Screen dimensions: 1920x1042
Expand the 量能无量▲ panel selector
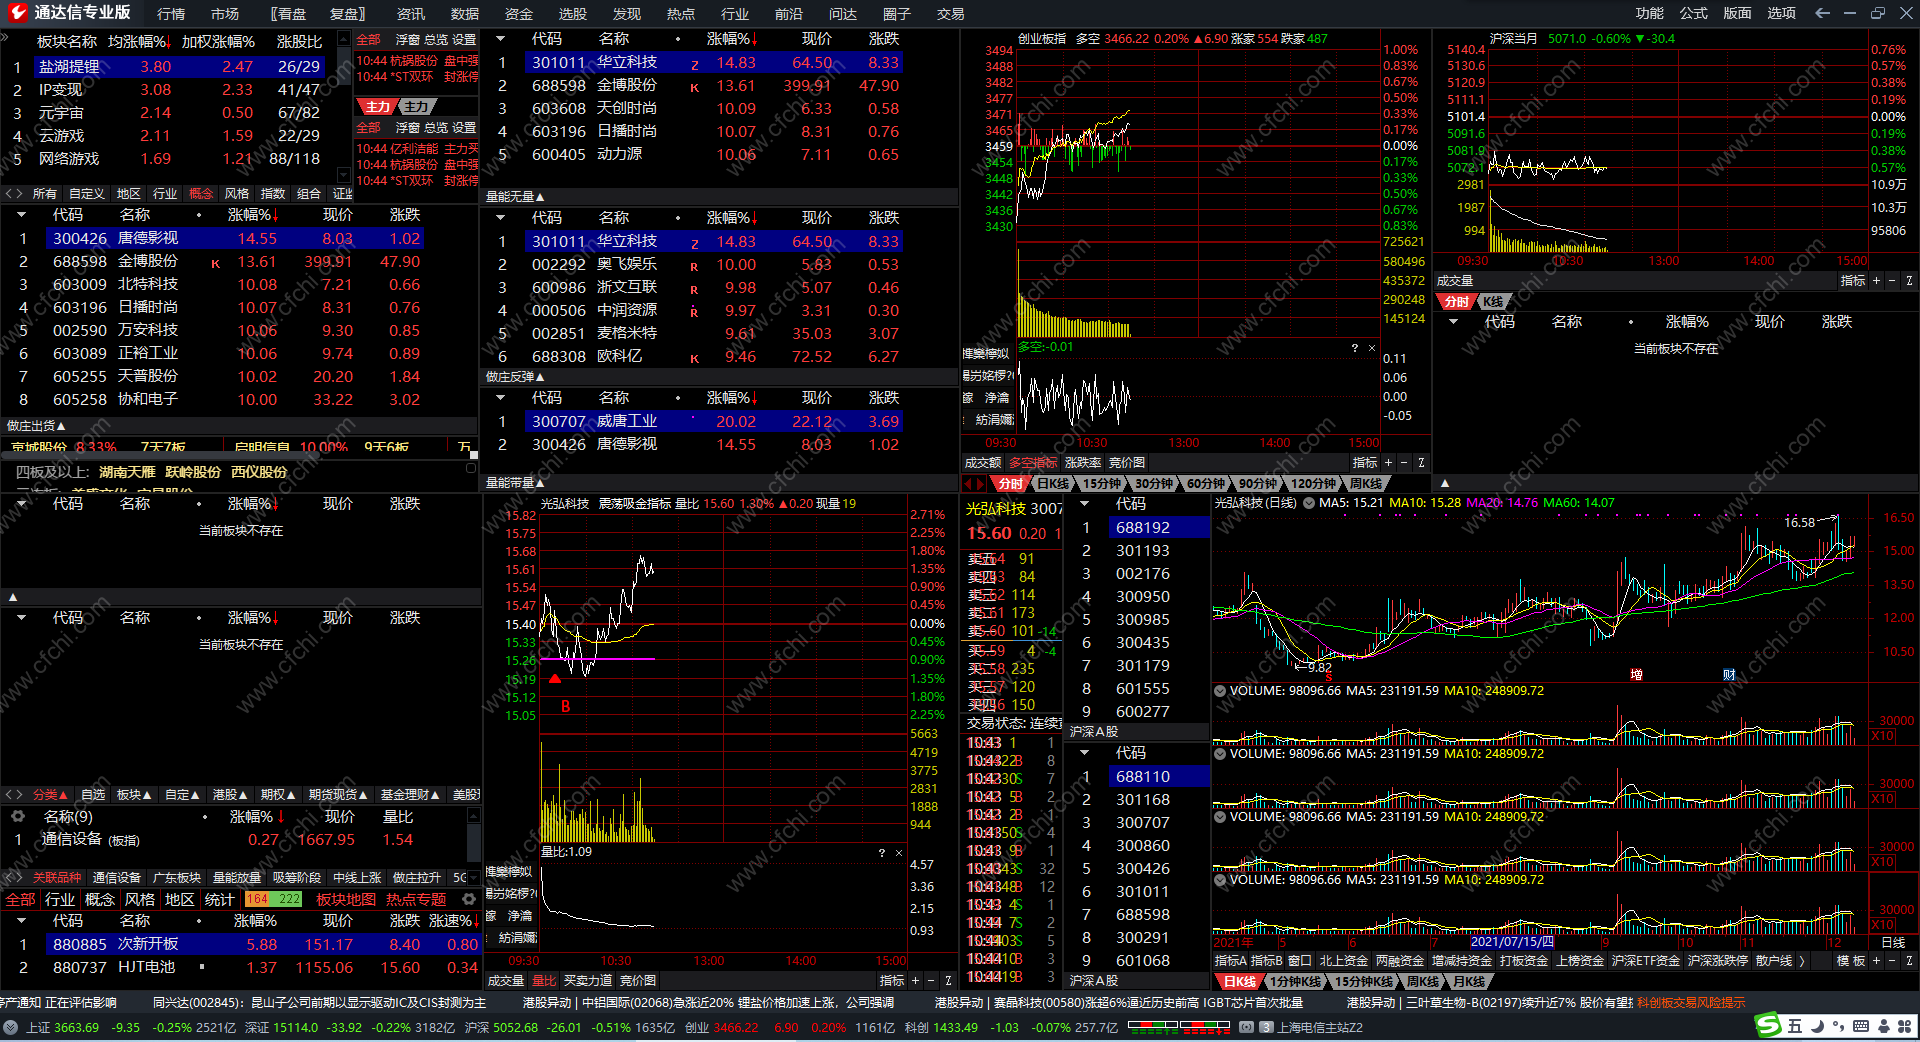point(515,197)
